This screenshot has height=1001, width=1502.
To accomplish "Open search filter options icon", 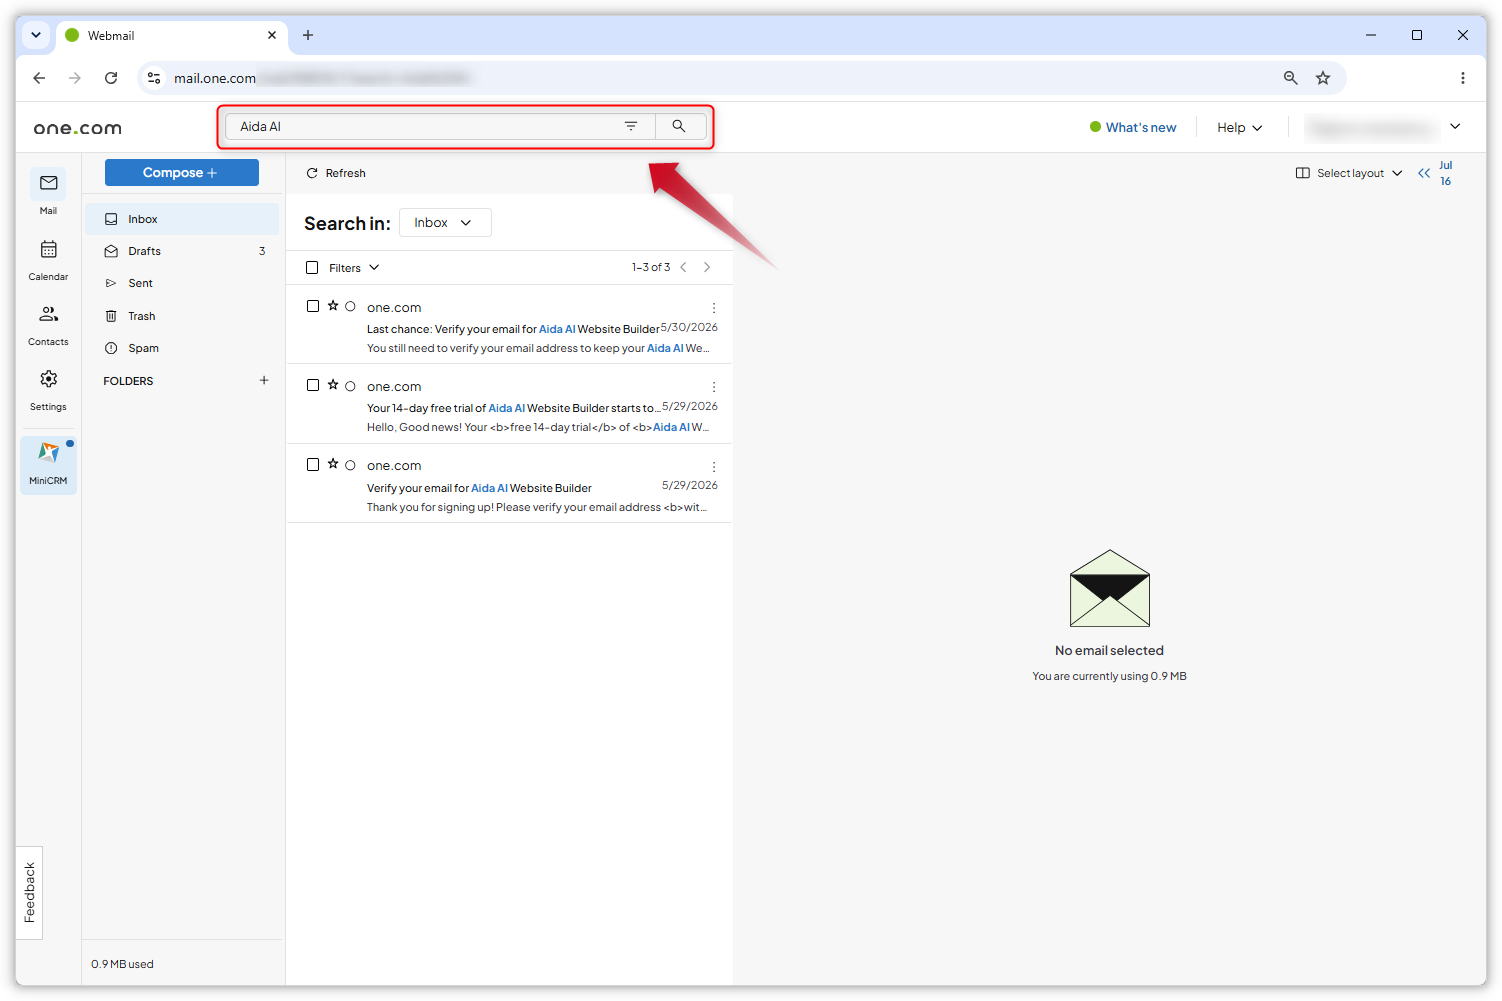I will 631,126.
